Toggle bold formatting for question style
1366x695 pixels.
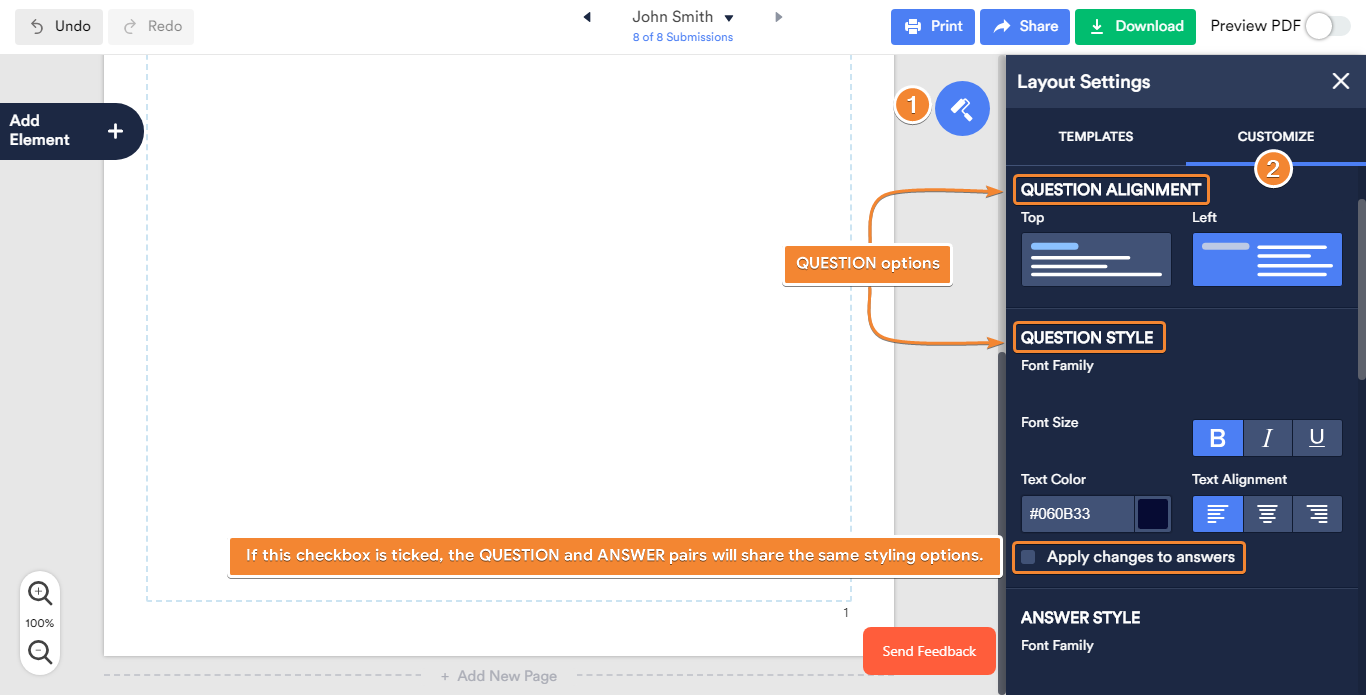click(x=1217, y=438)
